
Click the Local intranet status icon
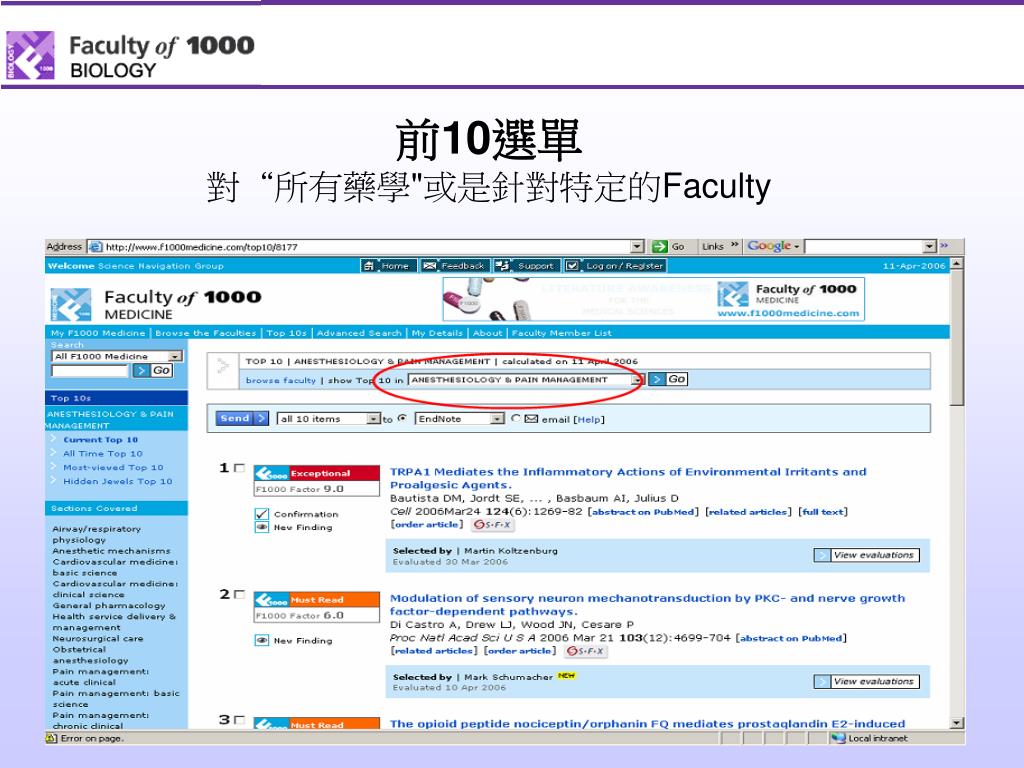839,738
